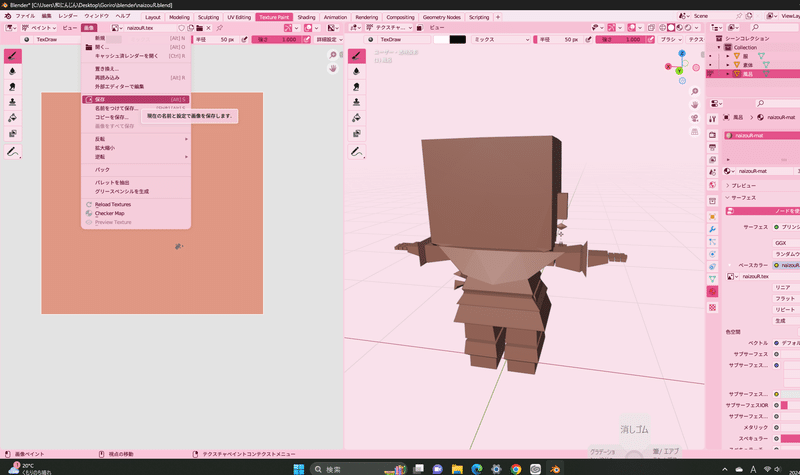Click the secondary black color swatch
The height and width of the screenshot is (475, 800).
(458, 39)
